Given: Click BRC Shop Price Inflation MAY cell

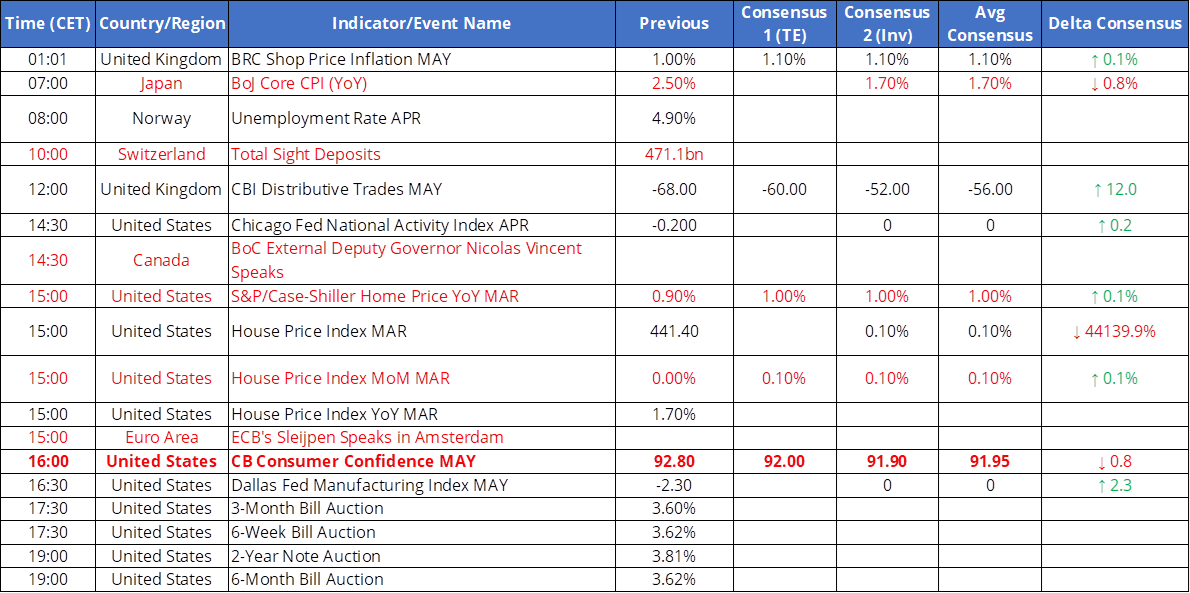Looking at the screenshot, I should click(422, 59).
